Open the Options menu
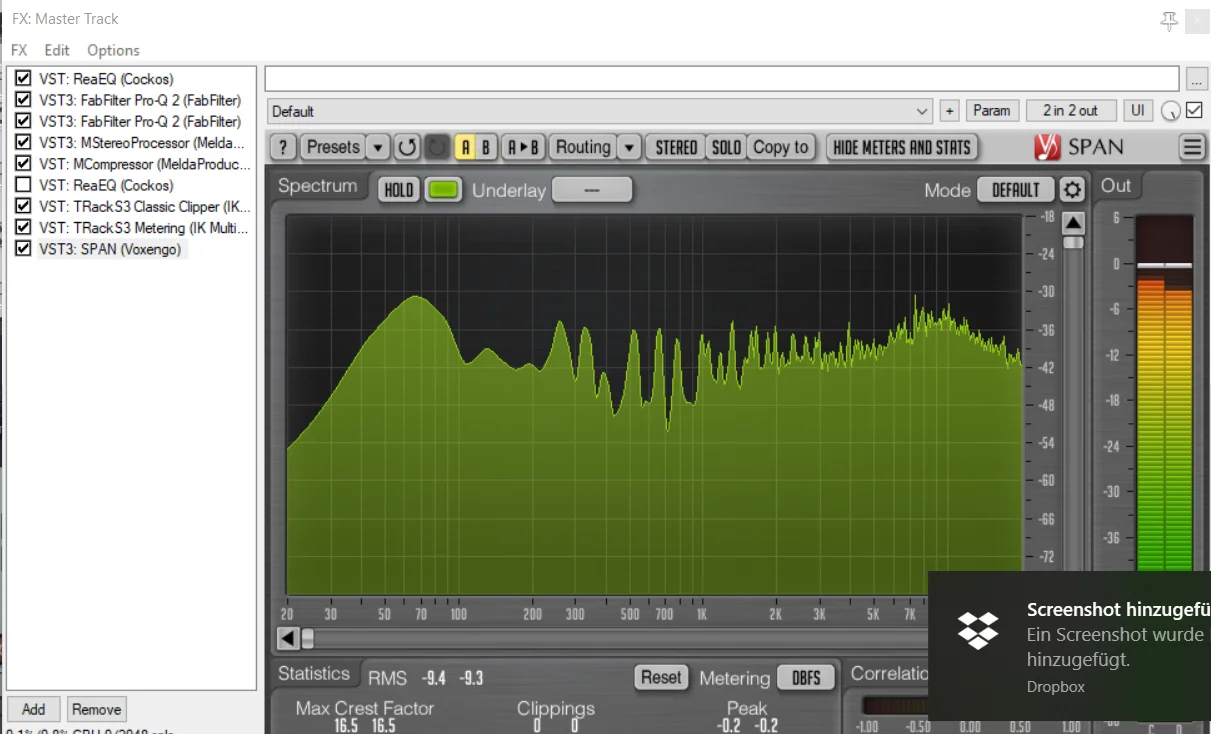1211x734 pixels. click(113, 50)
